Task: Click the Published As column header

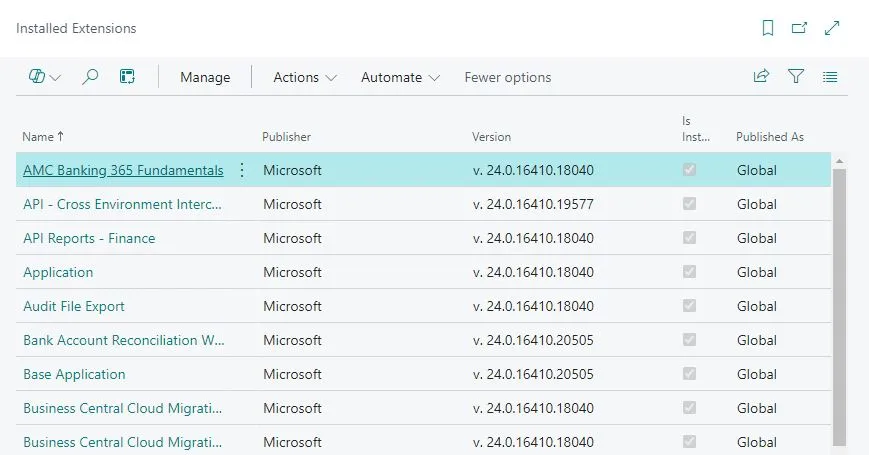Action: click(770, 136)
